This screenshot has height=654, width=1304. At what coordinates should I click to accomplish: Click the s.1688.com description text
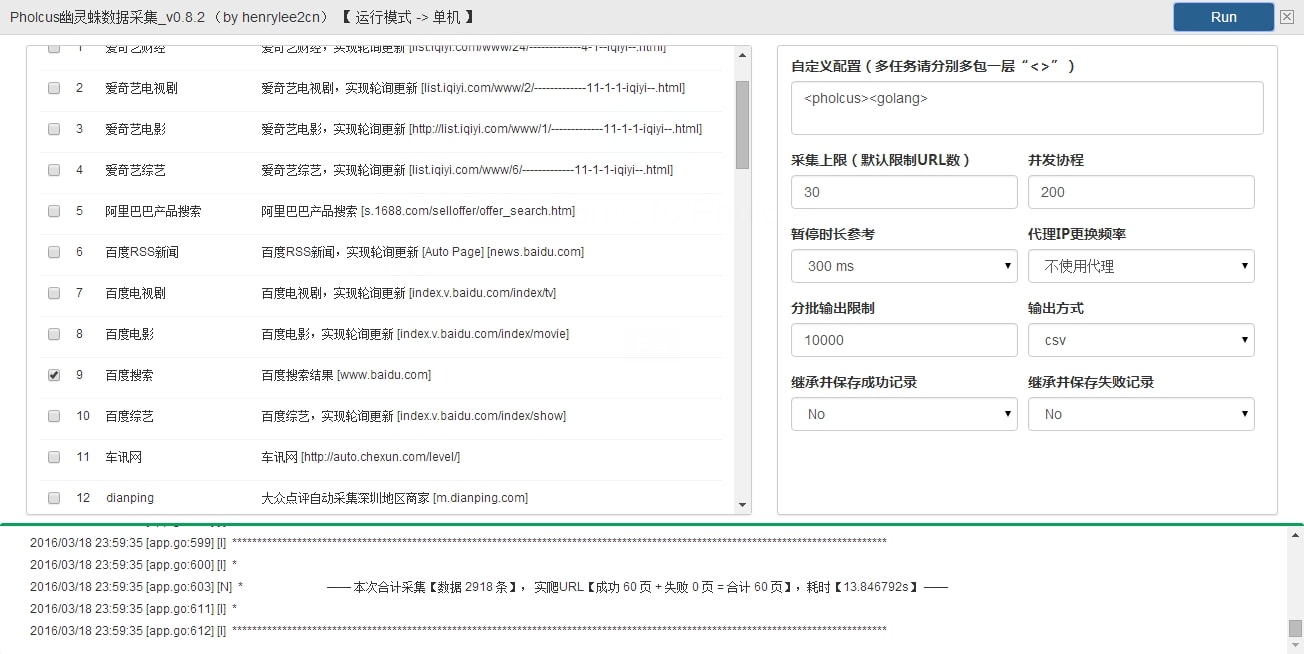tap(418, 211)
